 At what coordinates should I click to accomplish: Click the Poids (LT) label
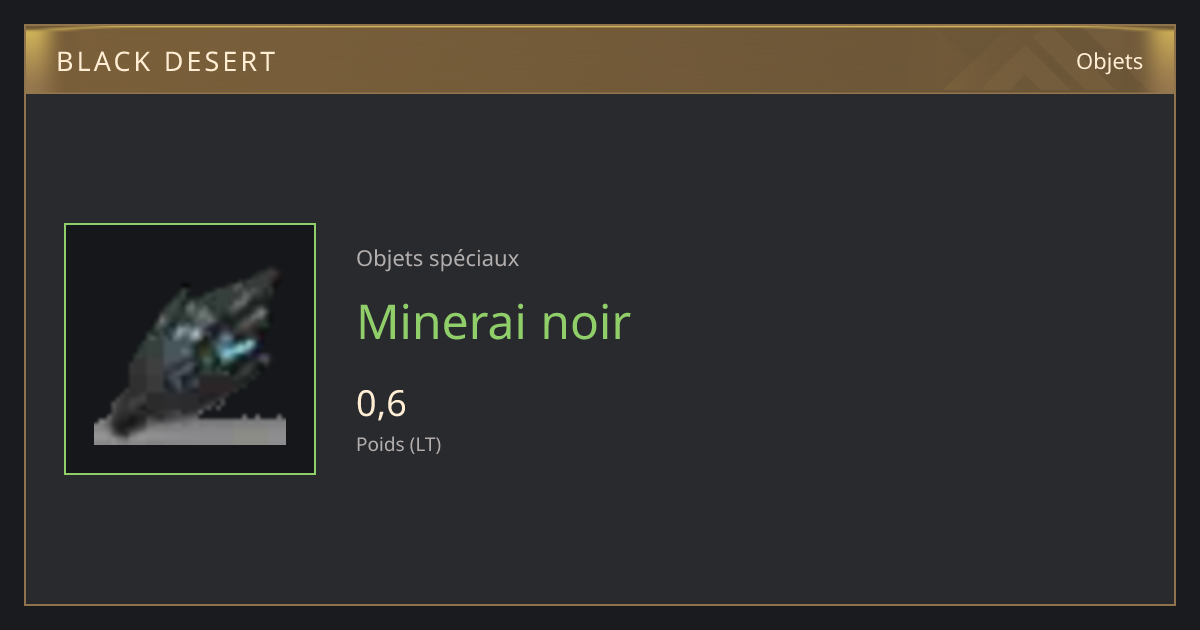click(x=398, y=444)
